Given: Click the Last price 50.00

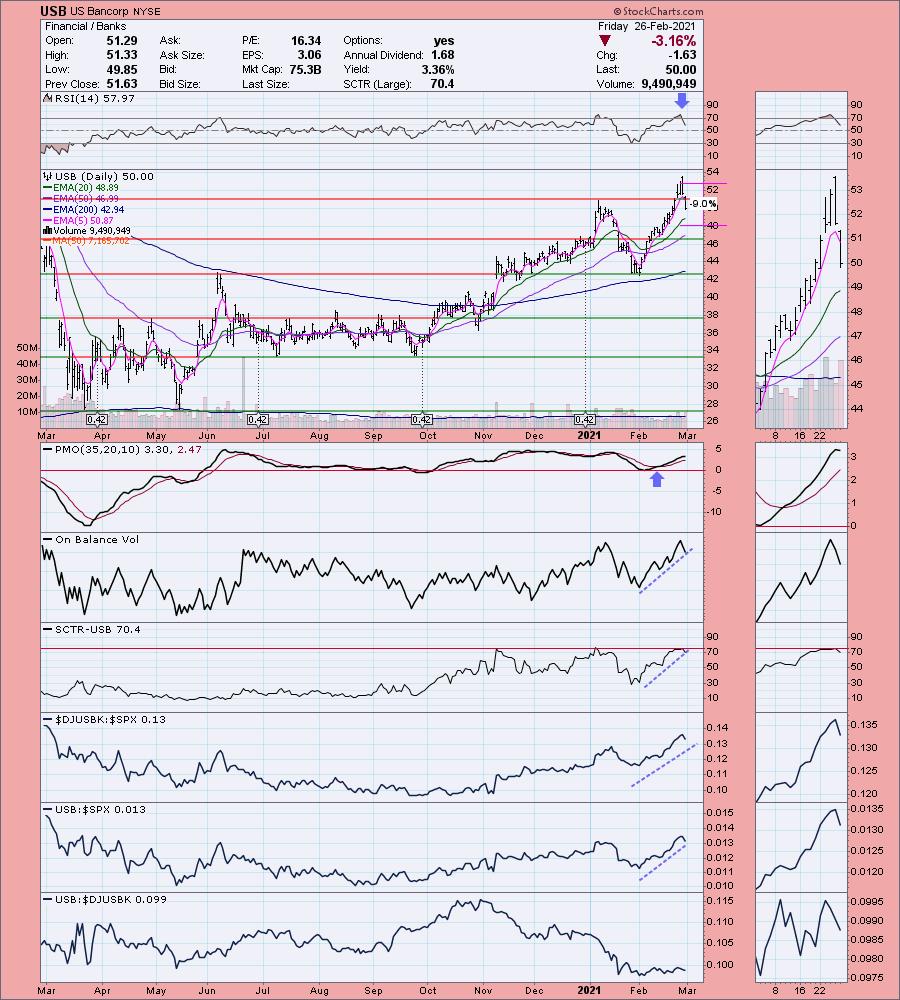Looking at the screenshot, I should tap(681, 70).
